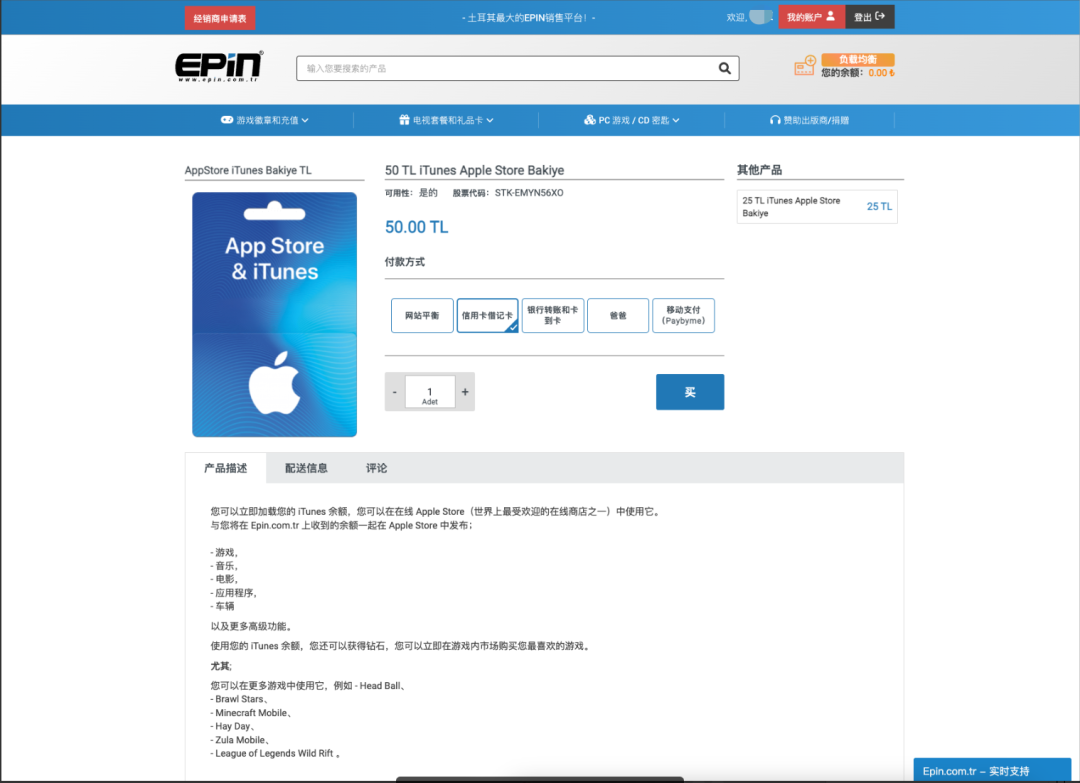Click the 50.00 TL price text
Viewport: 1080px width, 783px height.
(x=417, y=227)
